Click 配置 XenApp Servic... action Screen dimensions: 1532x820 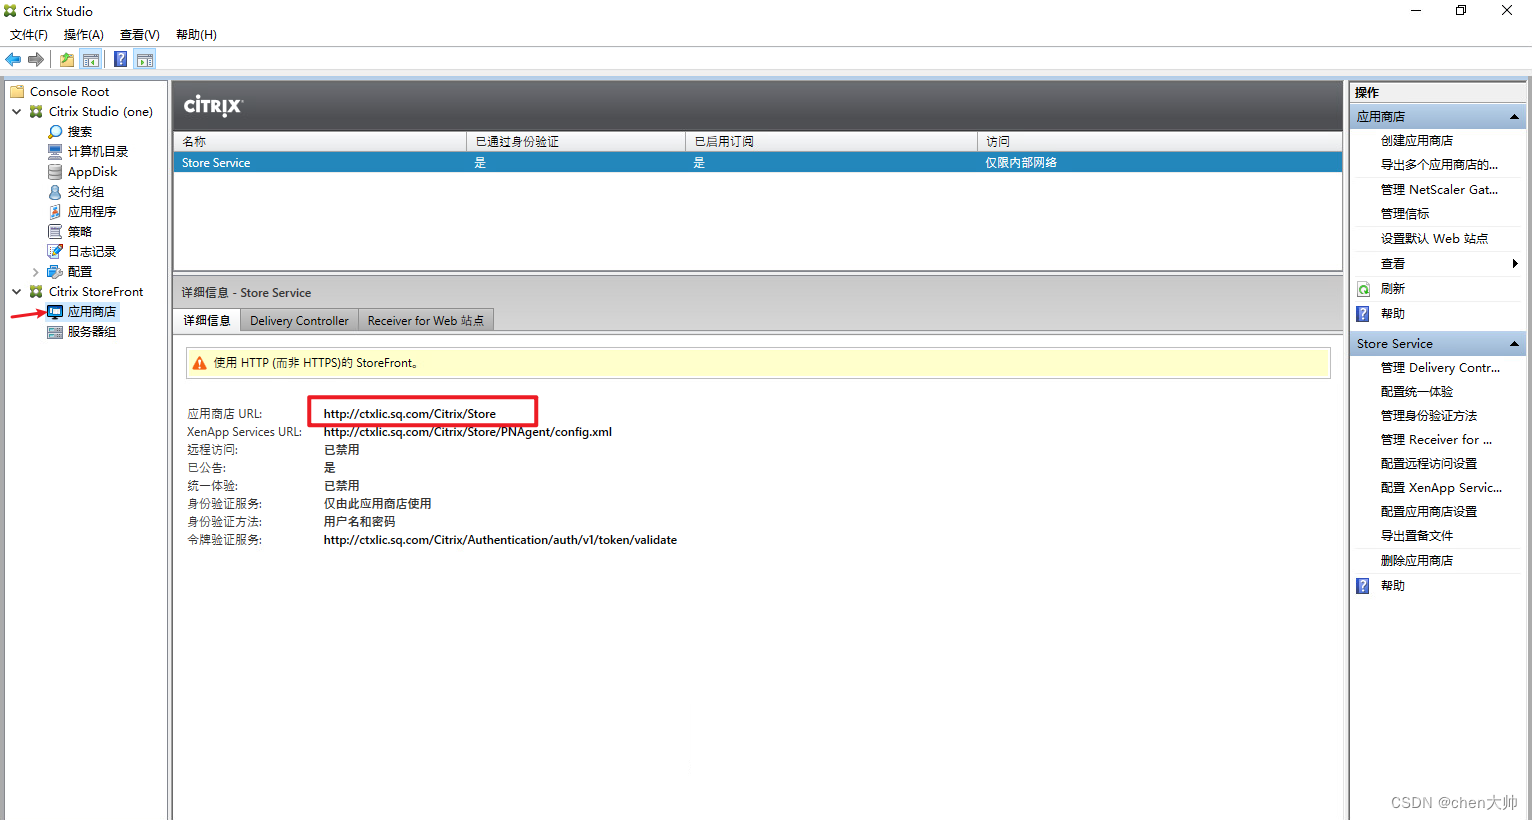click(x=1441, y=488)
